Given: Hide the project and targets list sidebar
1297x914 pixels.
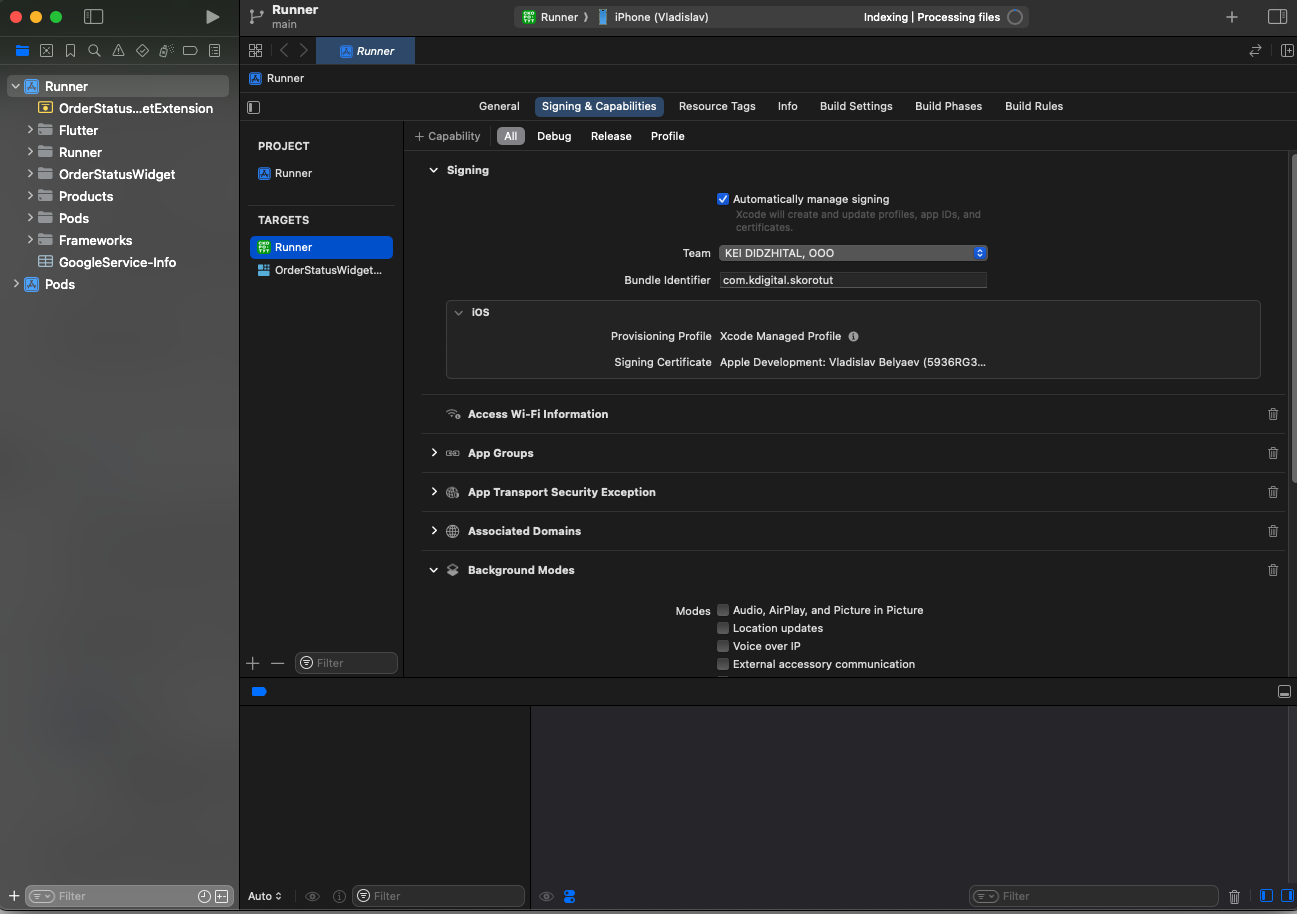Looking at the screenshot, I should tap(254, 107).
